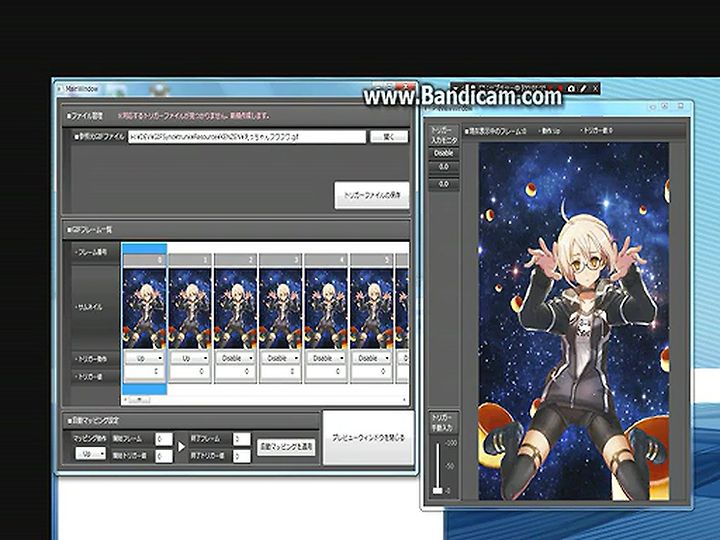
Task: Click the play arrow in auto mapping settings
Action: (182, 446)
